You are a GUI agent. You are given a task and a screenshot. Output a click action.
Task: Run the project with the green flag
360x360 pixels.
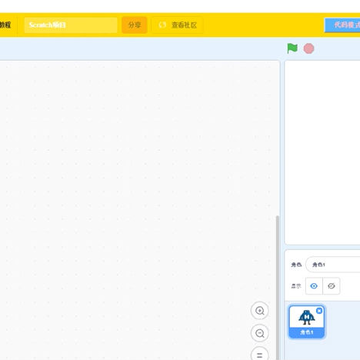coord(292,48)
